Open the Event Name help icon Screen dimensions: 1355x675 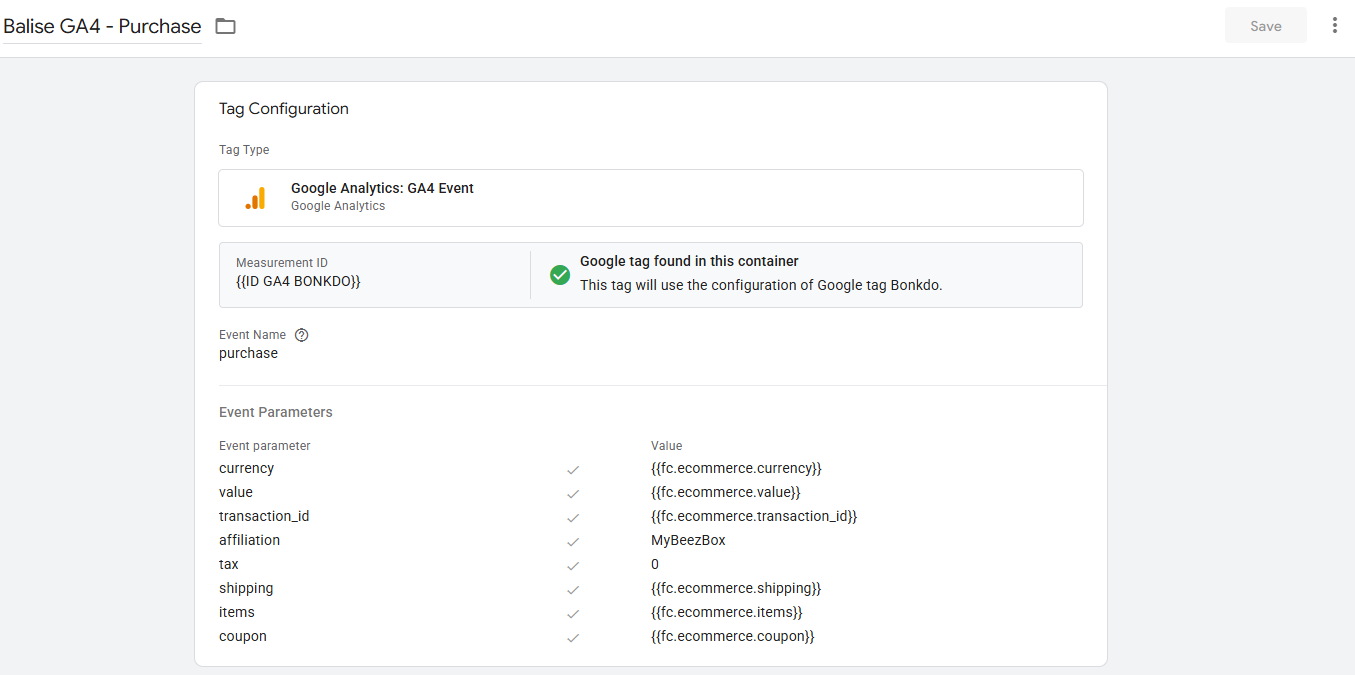pos(302,335)
